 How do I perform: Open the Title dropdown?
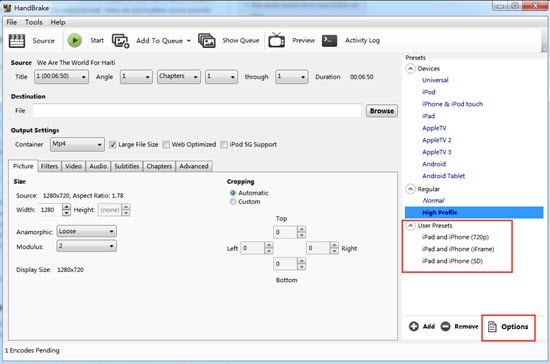[61, 76]
